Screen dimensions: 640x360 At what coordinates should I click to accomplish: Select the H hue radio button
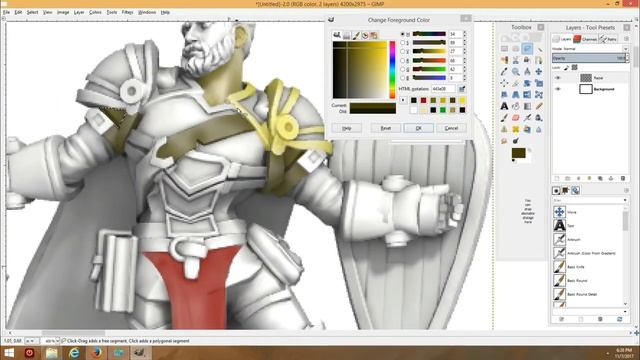click(403, 34)
